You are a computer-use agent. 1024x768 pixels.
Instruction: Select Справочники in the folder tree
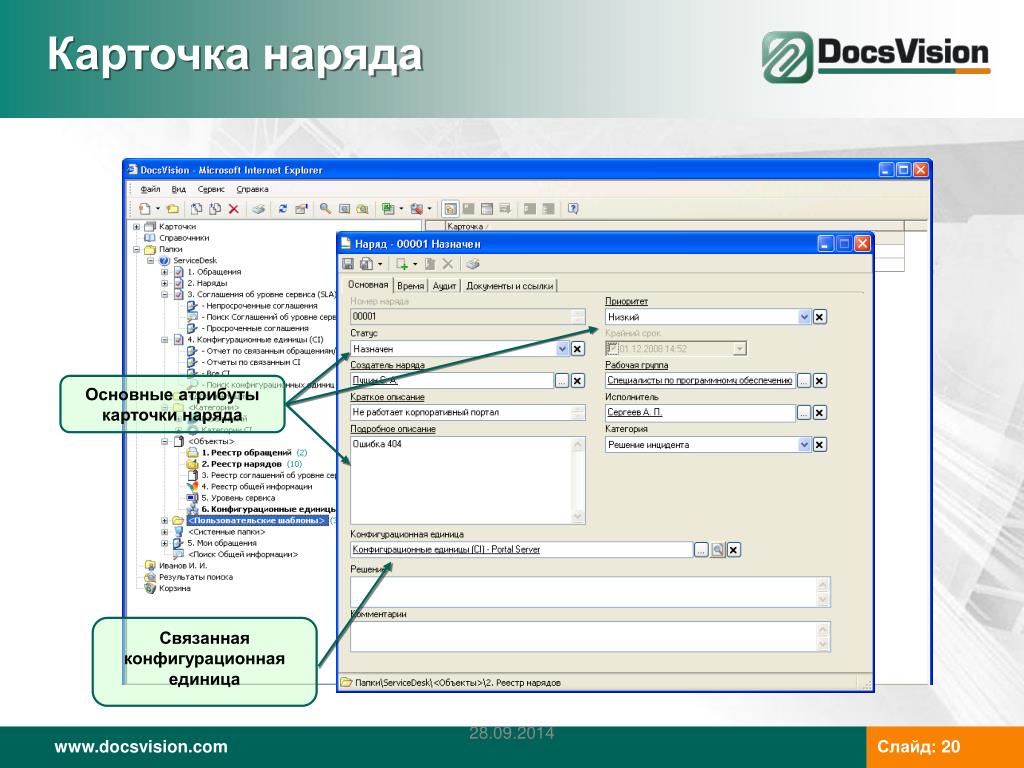[184, 238]
